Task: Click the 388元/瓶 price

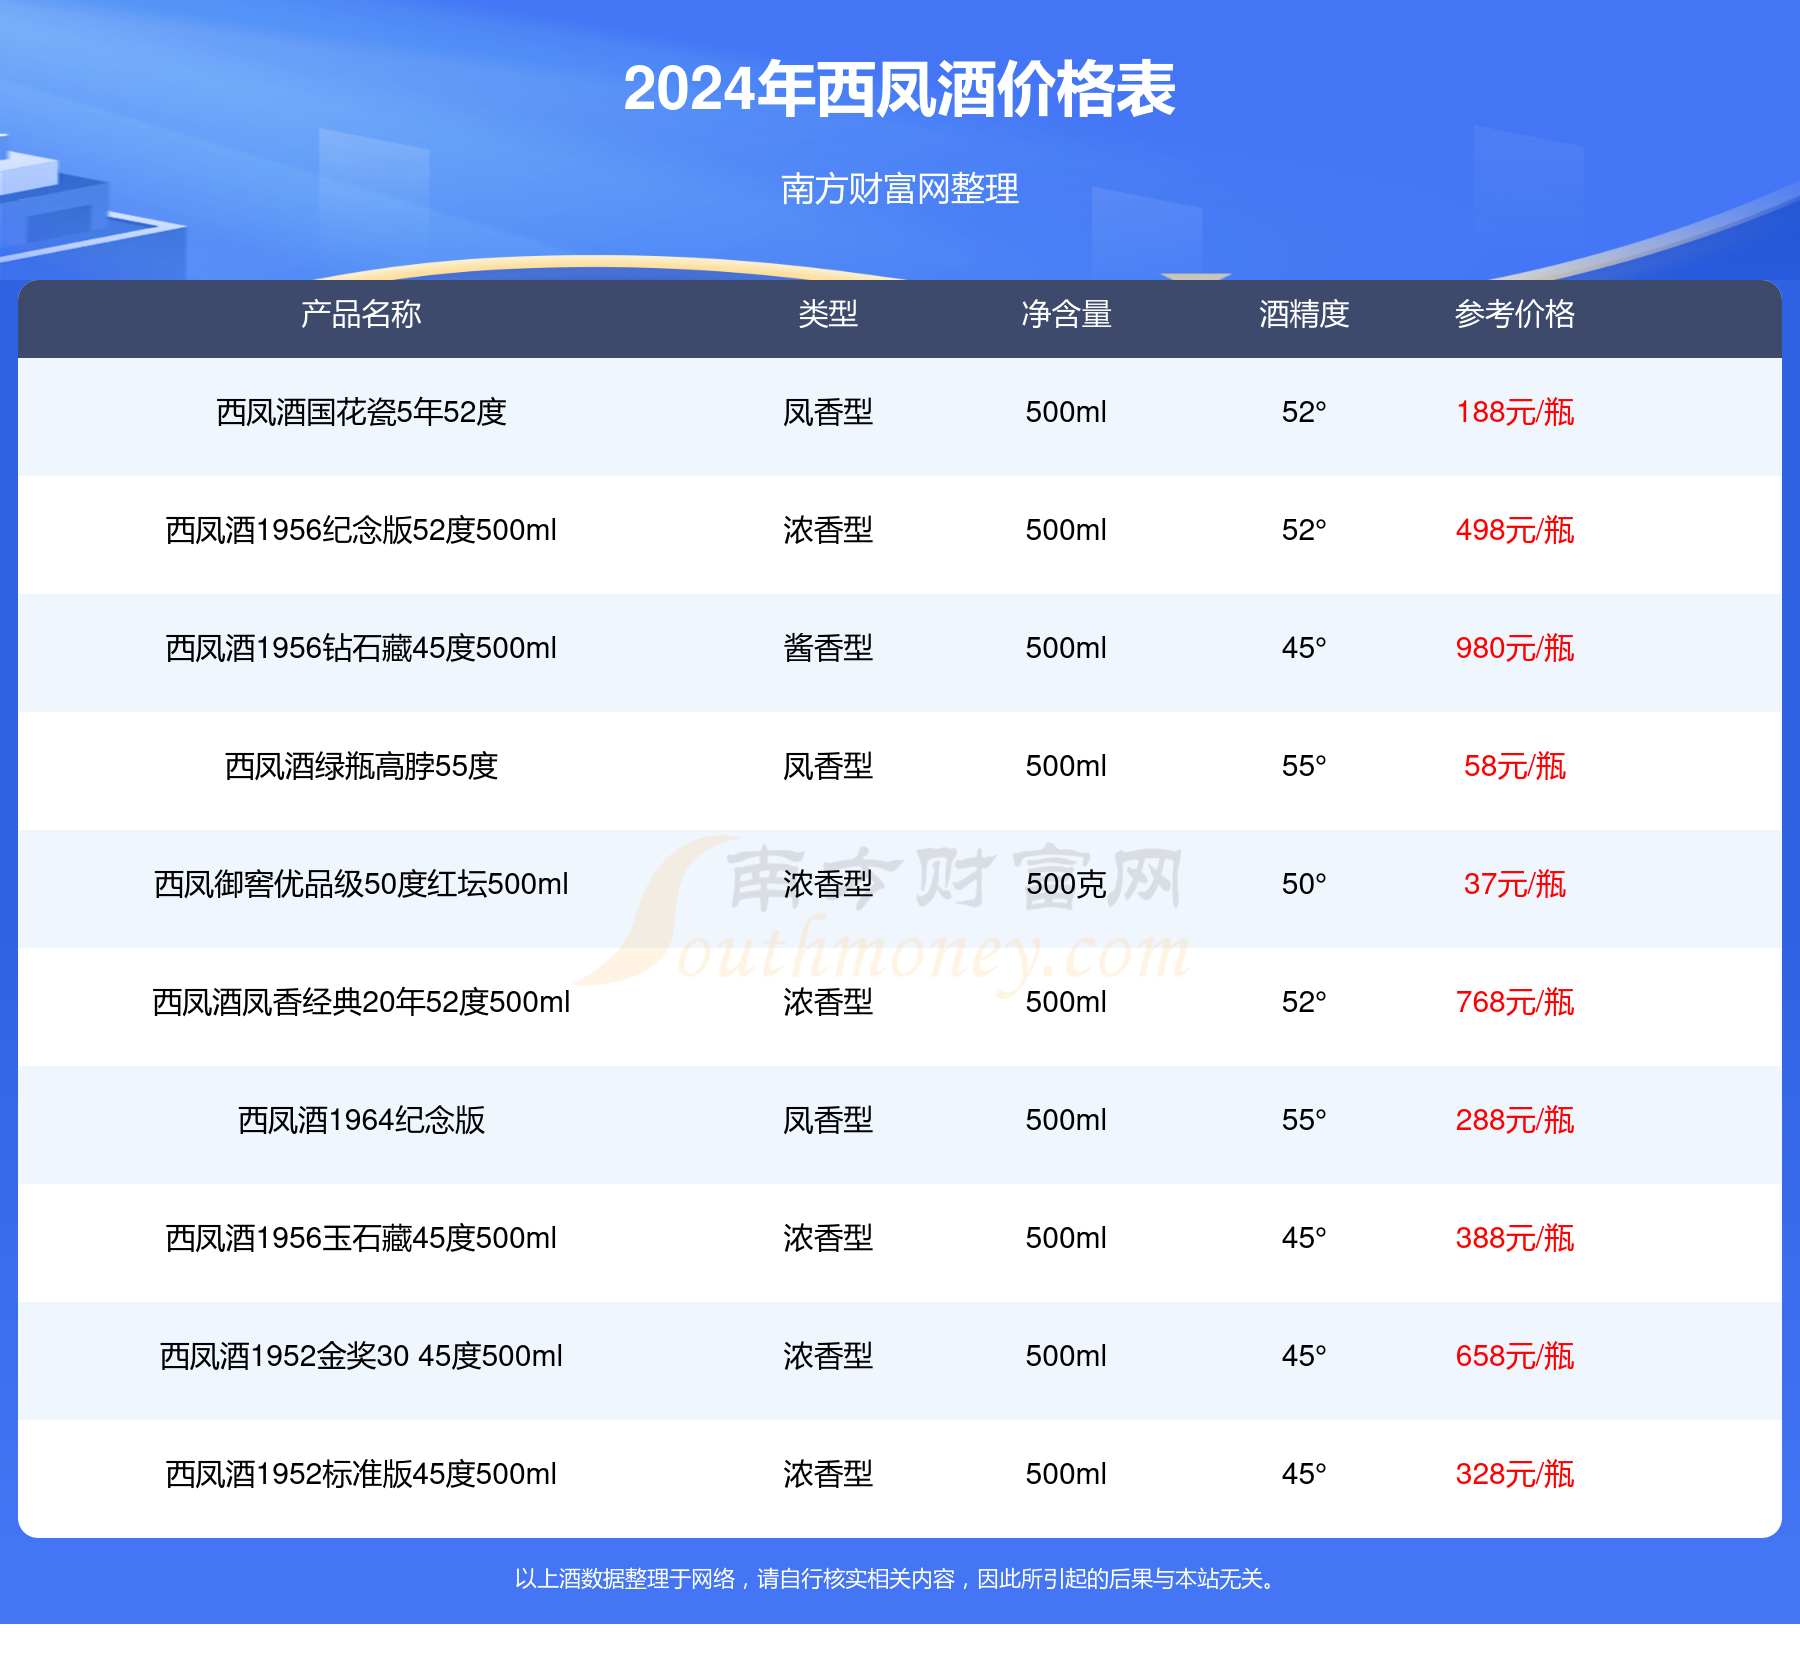Action: pos(1515,1238)
